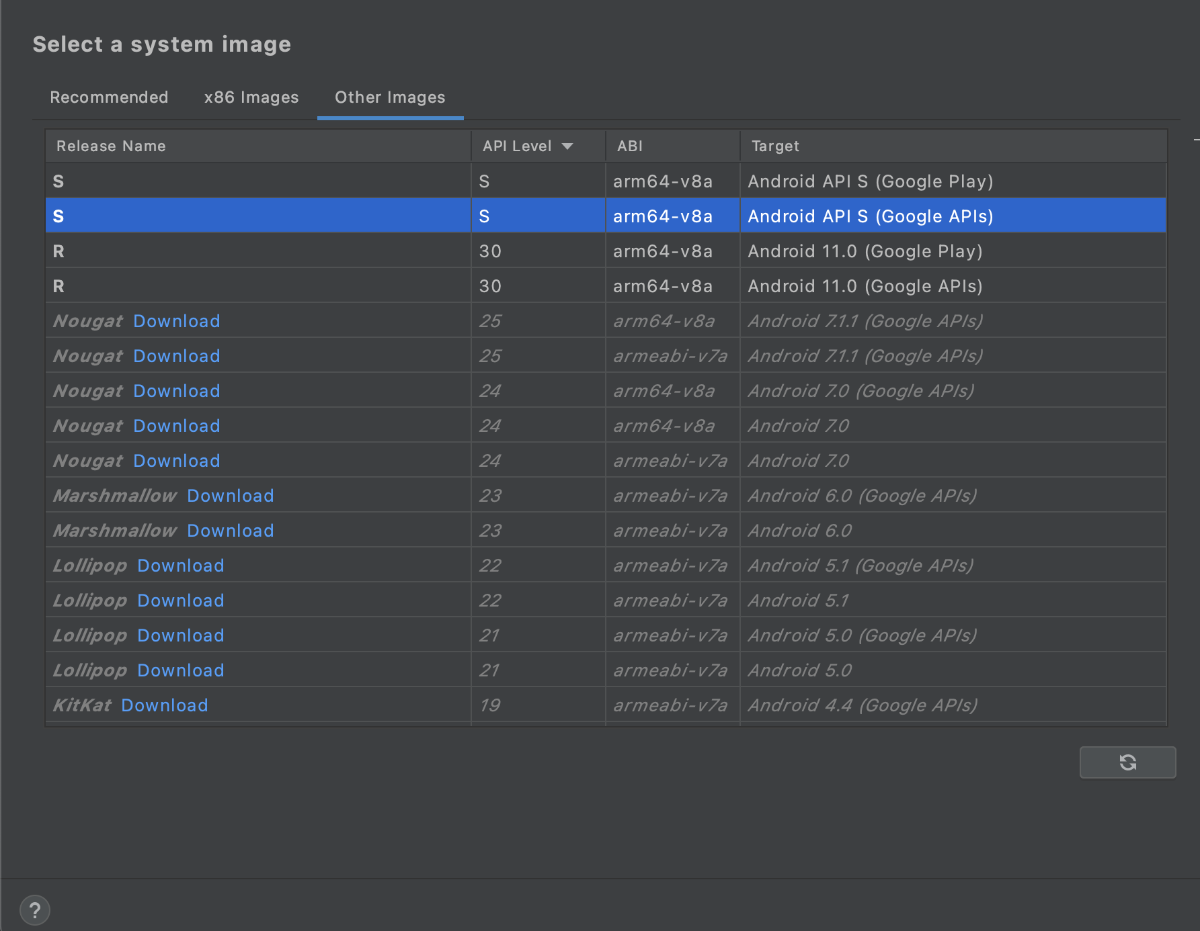Viewport: 1200px width, 931px height.
Task: Open the help question mark icon
Action: pos(35,911)
